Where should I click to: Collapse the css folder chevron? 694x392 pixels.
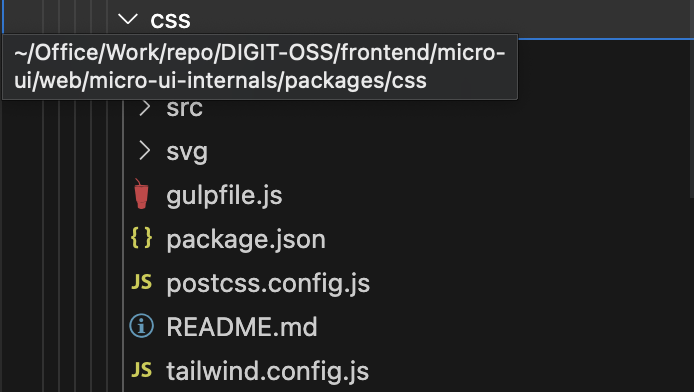[128, 19]
